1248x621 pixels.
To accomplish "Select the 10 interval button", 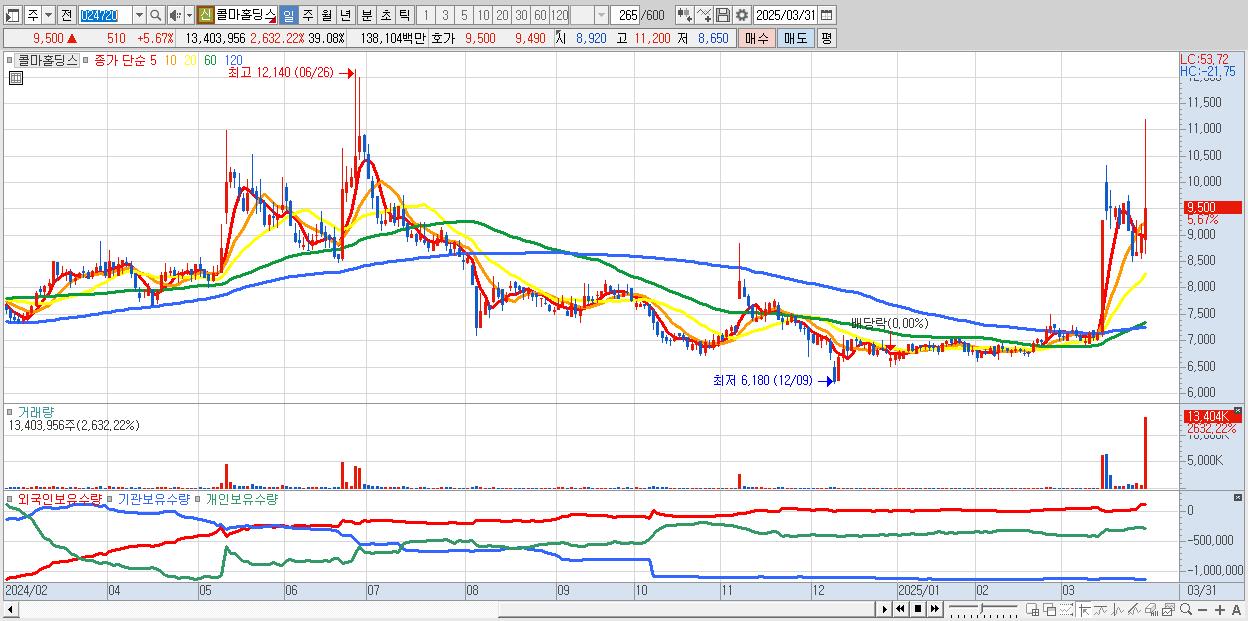I will pos(483,15).
